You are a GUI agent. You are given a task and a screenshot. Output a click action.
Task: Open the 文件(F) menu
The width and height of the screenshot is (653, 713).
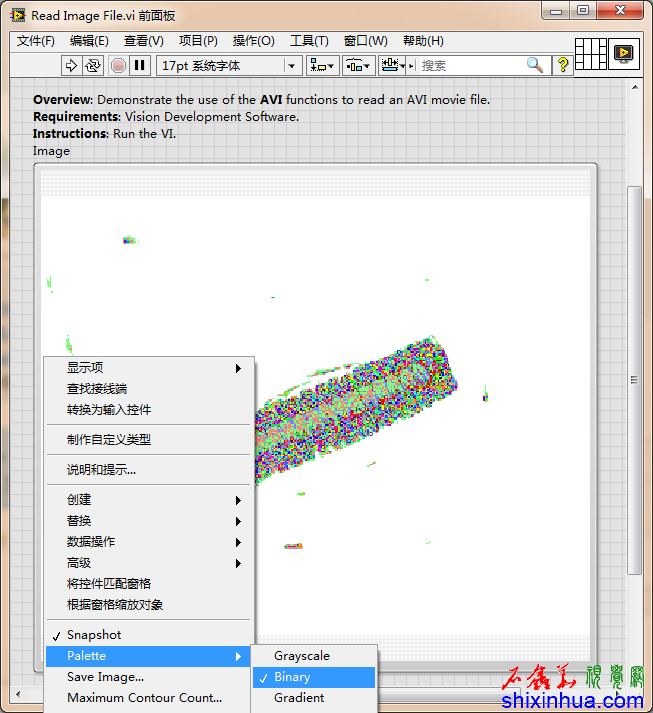click(x=36, y=41)
